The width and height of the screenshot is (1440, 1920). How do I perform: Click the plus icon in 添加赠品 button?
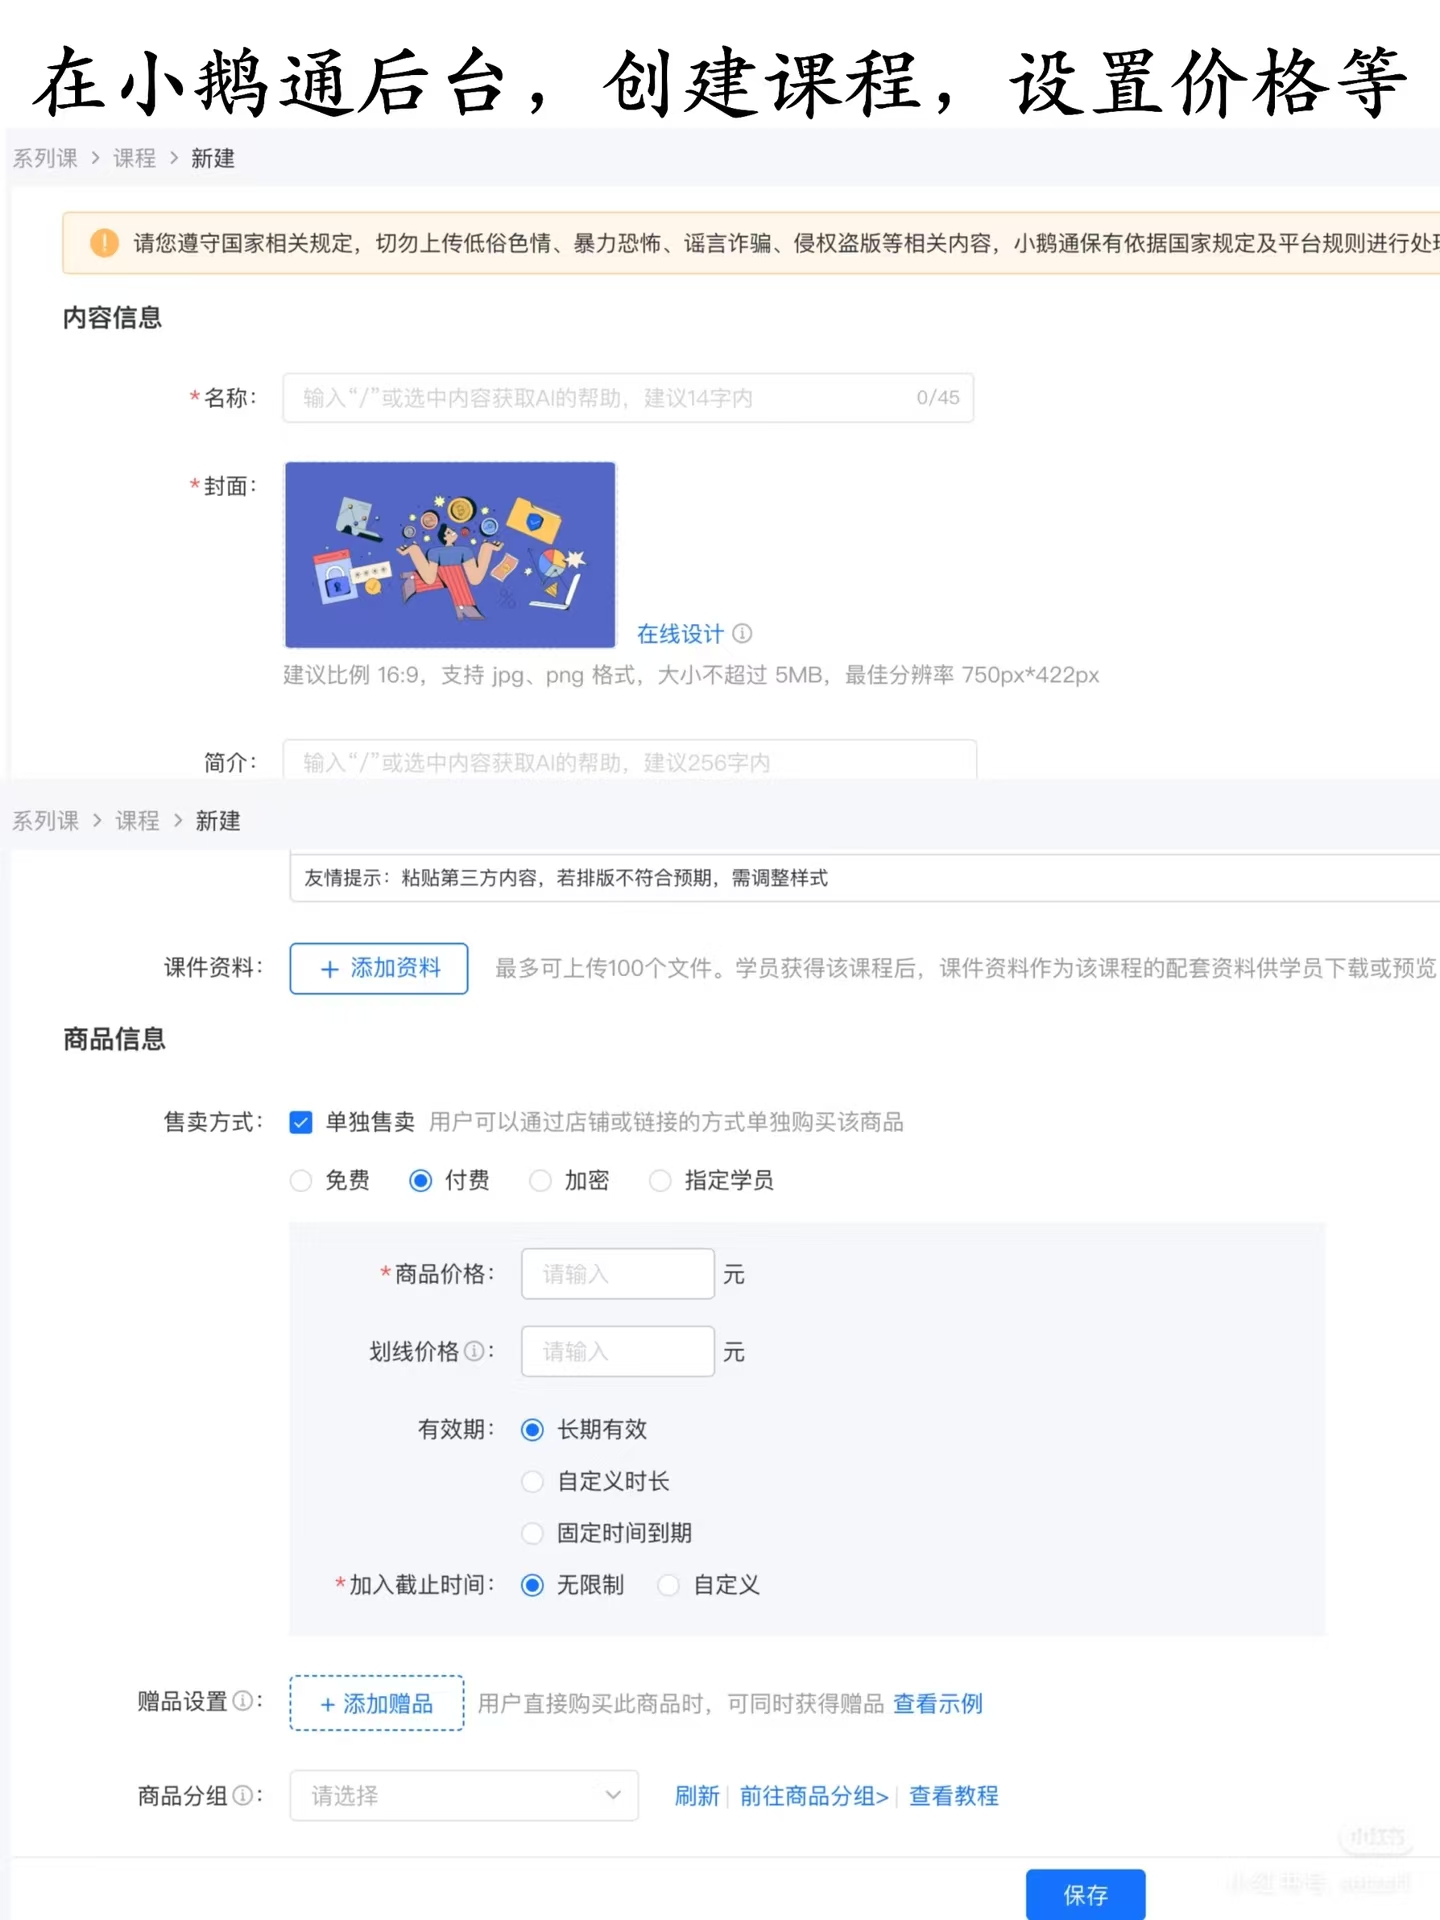[x=327, y=1704]
